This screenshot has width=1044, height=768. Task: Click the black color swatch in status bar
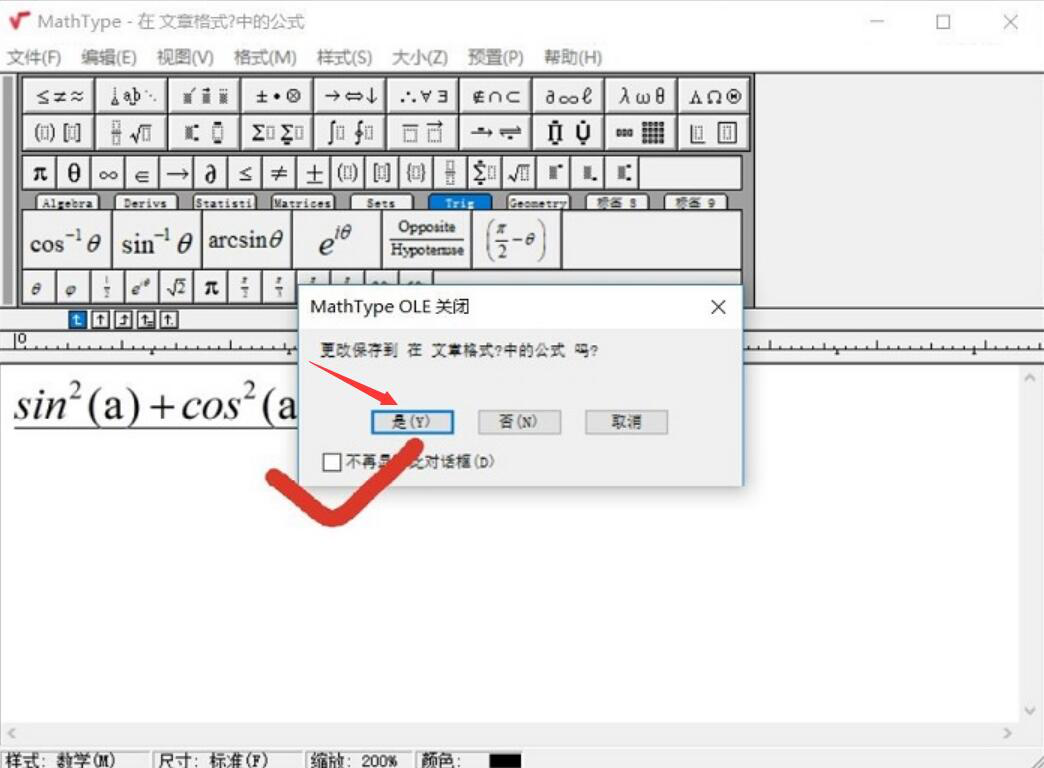[x=505, y=760]
